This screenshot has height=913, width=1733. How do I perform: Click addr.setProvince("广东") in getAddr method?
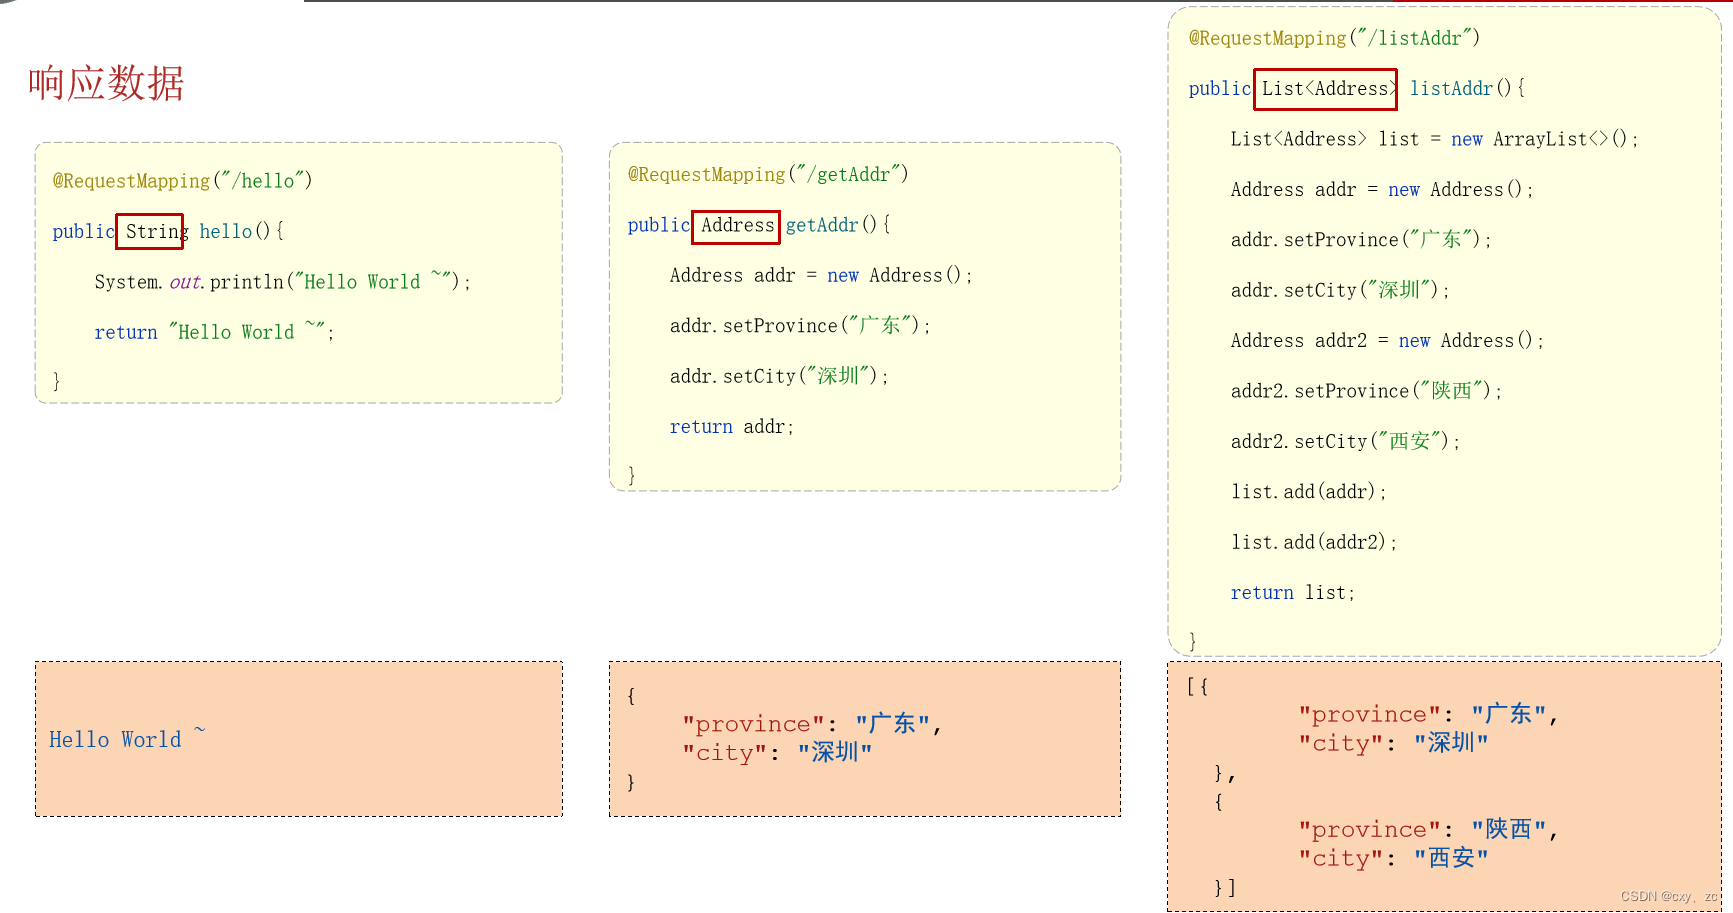(800, 325)
